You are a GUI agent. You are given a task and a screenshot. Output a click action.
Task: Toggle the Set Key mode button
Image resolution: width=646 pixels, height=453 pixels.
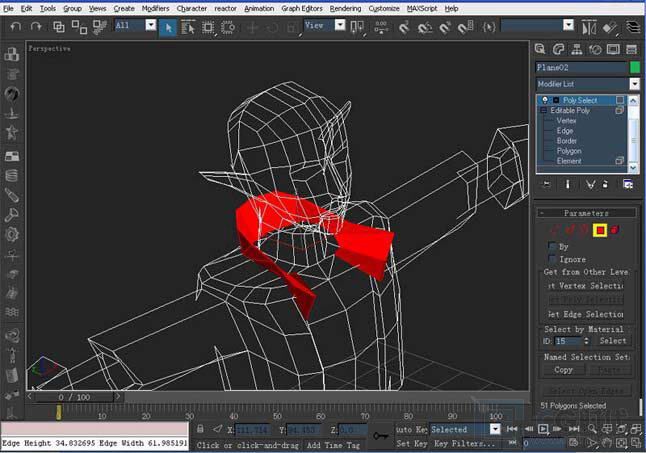[x=412, y=444]
